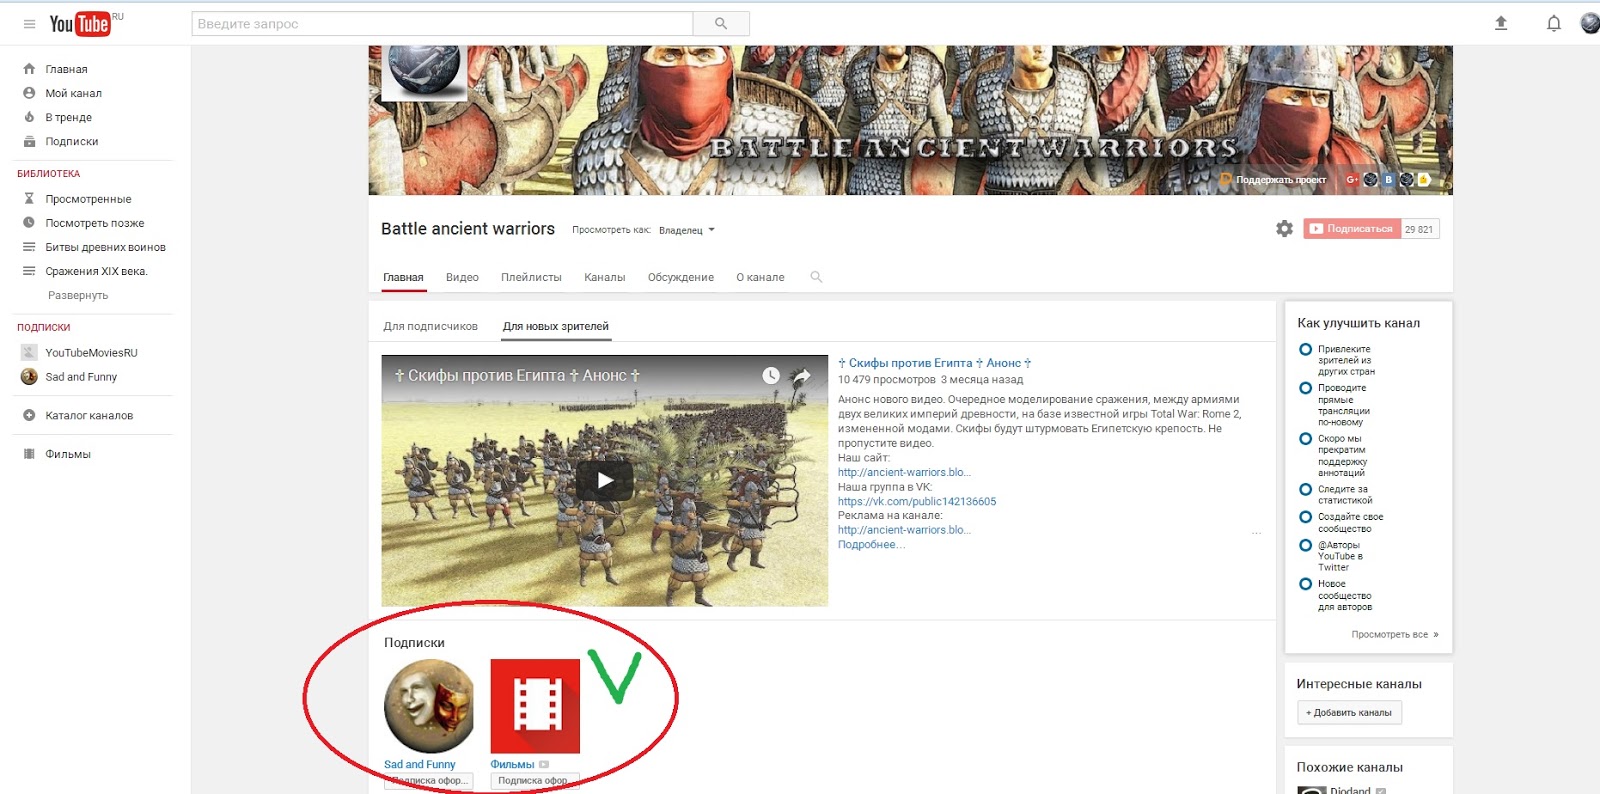Click the channel avatar on the banner

pyautogui.click(x=424, y=72)
